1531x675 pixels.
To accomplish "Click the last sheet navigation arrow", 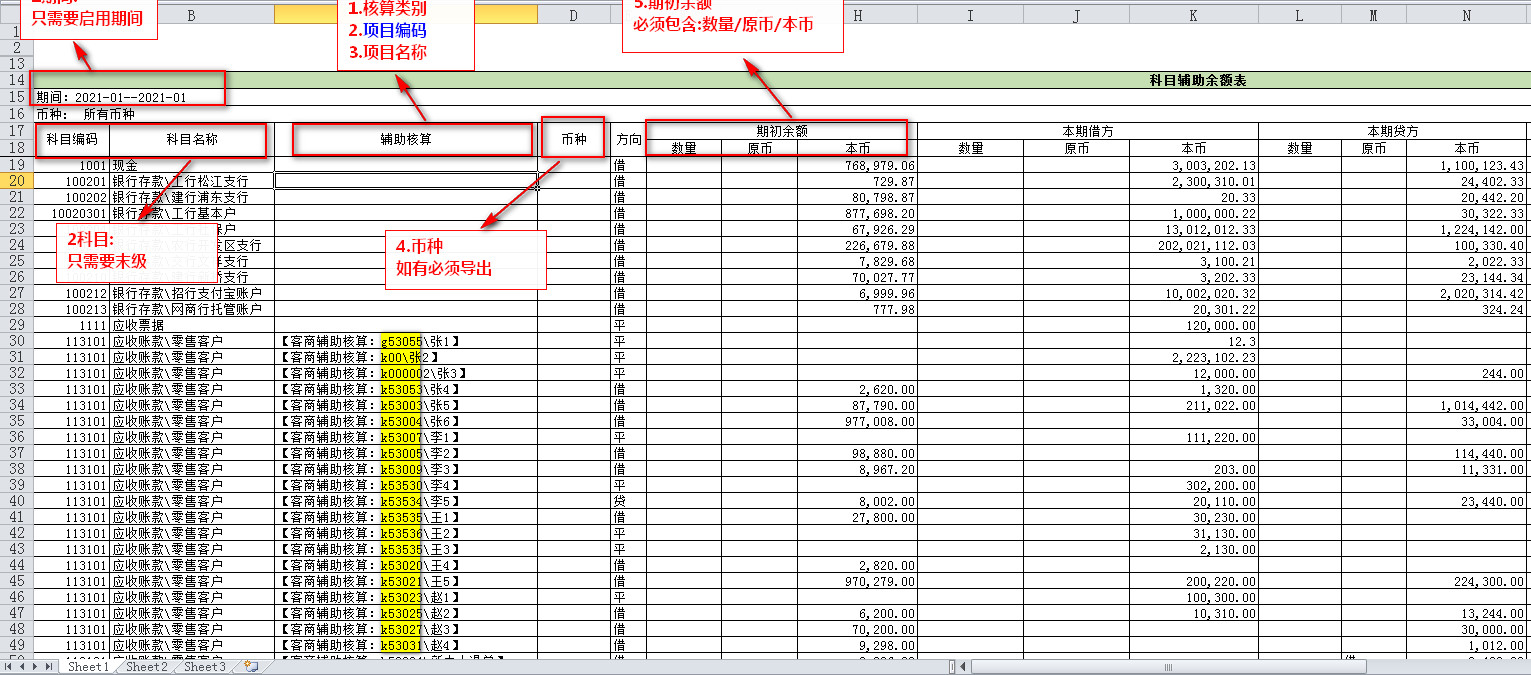I will (49, 667).
